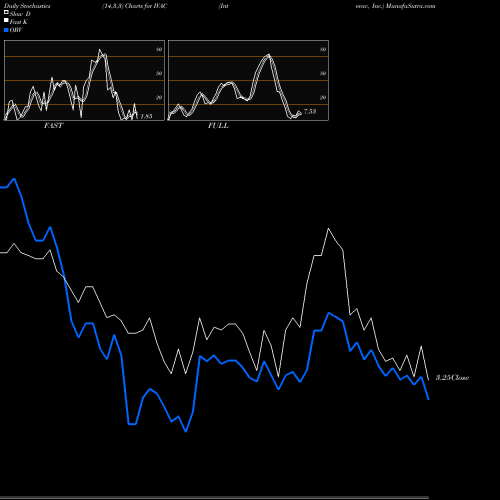
Task: Click the 50 level label in FULL chart
Action: click(323, 73)
